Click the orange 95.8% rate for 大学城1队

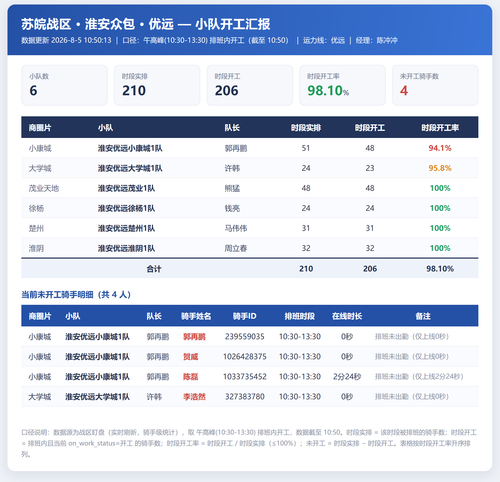(440, 168)
